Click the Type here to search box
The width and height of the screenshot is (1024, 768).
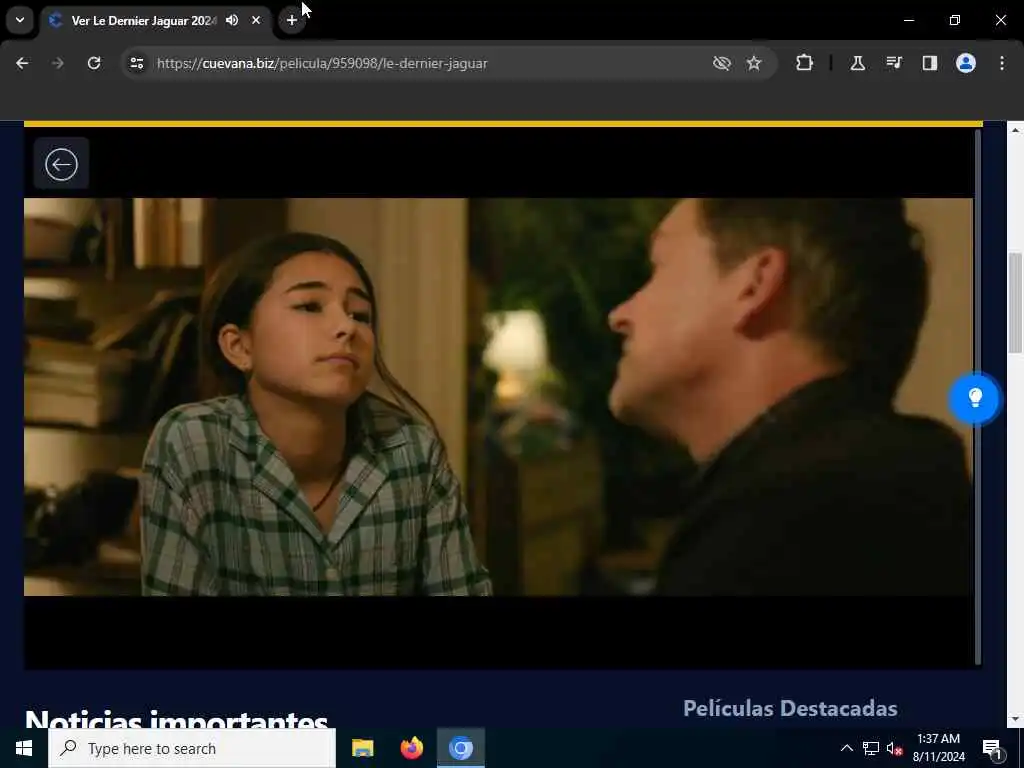pos(192,748)
